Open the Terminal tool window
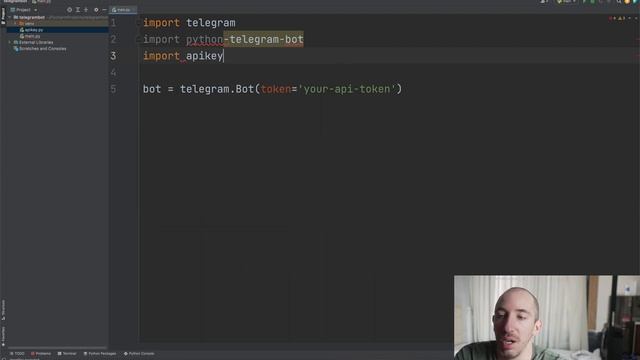This screenshot has width=640, height=360. tap(67, 353)
